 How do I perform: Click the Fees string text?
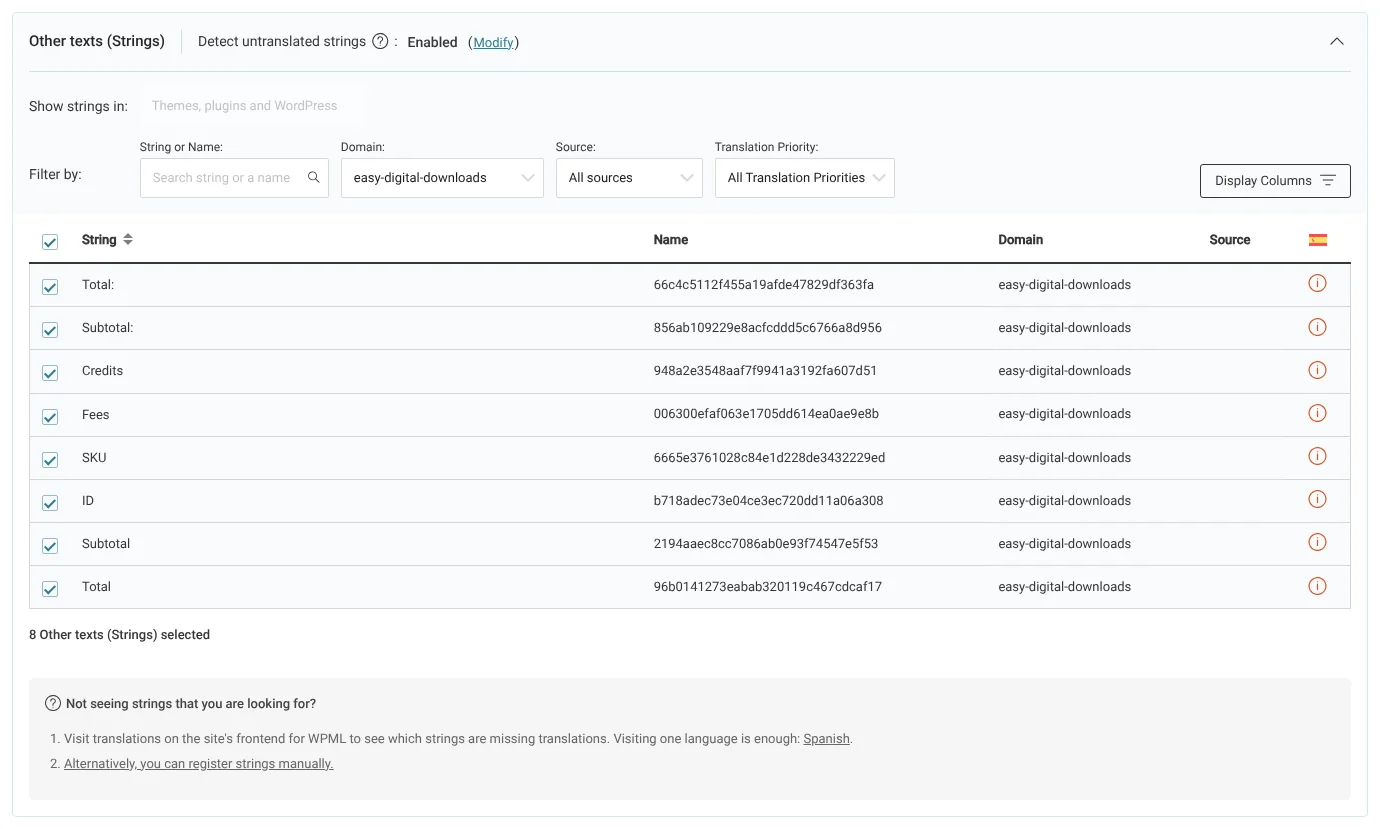(x=96, y=414)
